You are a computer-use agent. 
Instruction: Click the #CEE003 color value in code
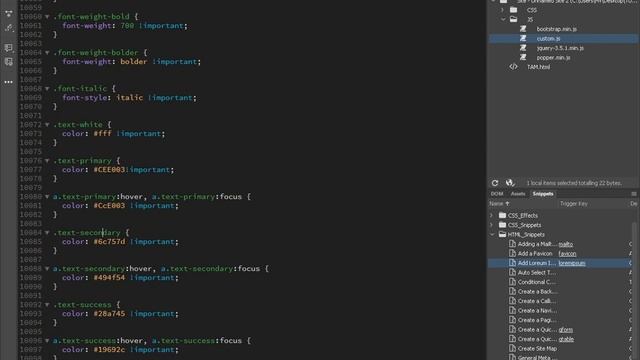pyautogui.click(x=109, y=170)
